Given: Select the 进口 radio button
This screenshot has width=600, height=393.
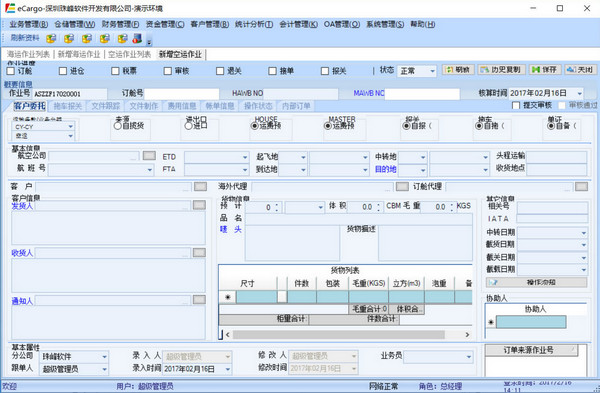Looking at the screenshot, I should tap(188, 126).
